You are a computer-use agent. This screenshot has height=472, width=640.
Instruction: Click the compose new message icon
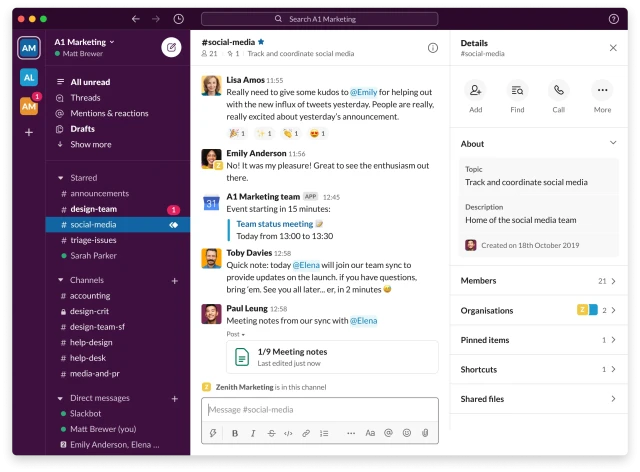click(171, 47)
